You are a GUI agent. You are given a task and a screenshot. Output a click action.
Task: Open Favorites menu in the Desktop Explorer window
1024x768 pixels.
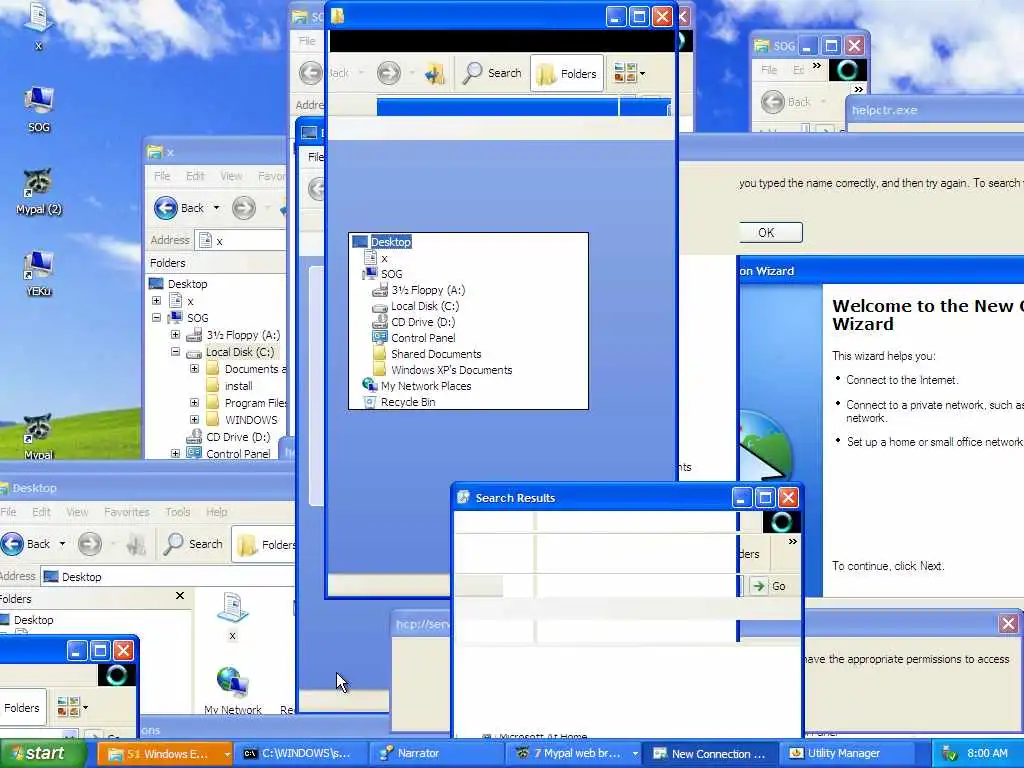click(127, 512)
